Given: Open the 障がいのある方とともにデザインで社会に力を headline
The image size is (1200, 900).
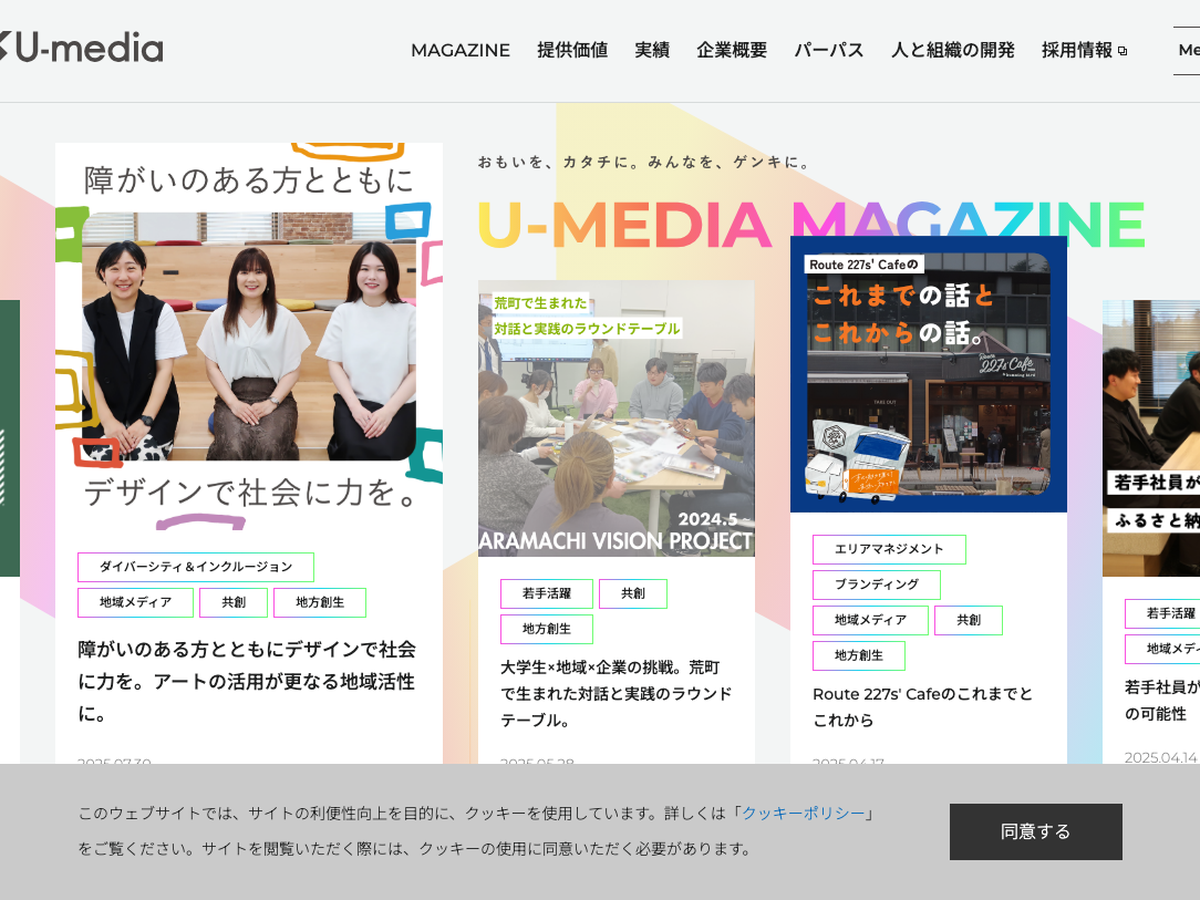Looking at the screenshot, I should click(x=247, y=682).
